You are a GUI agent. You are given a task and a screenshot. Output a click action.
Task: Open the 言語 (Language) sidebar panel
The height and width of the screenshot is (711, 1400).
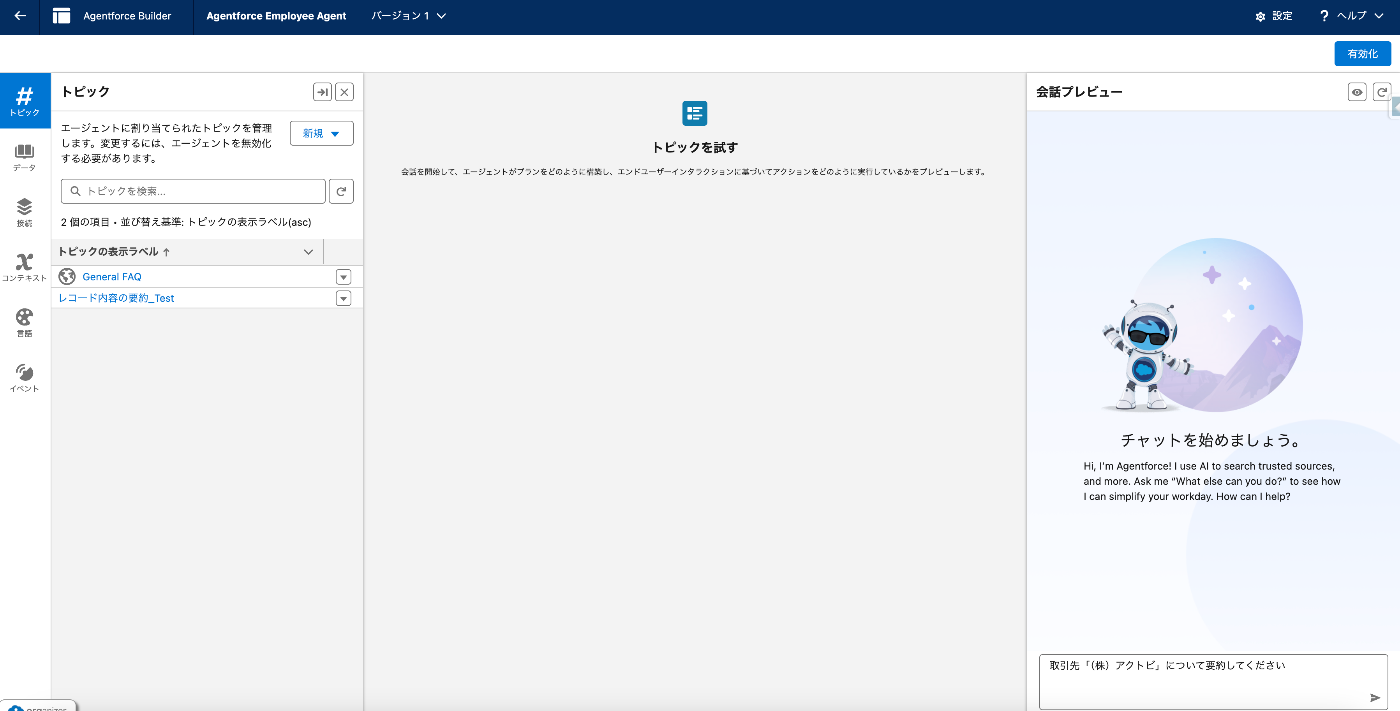pos(25,323)
